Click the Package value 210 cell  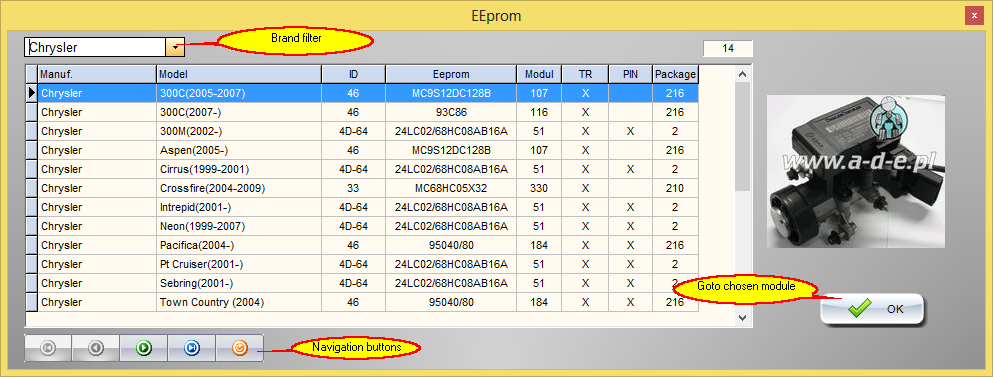click(675, 188)
